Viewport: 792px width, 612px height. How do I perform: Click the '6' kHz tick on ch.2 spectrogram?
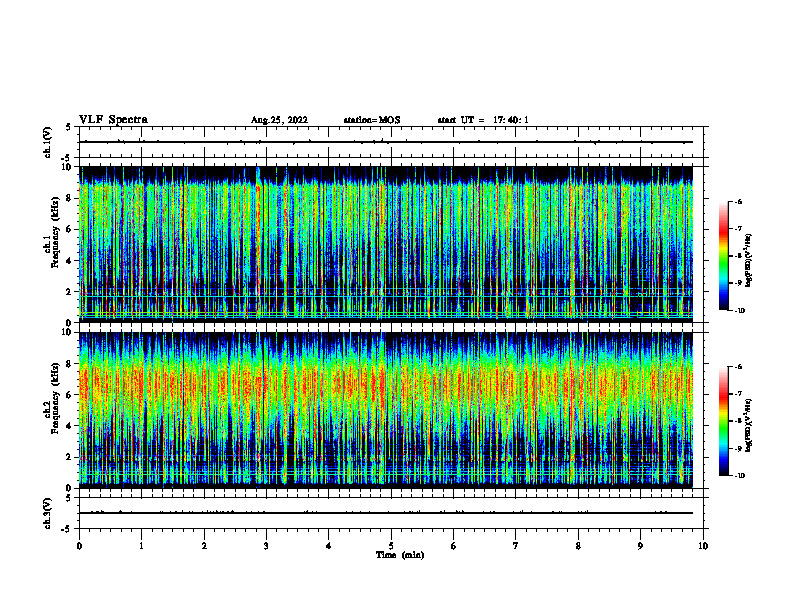pos(69,395)
